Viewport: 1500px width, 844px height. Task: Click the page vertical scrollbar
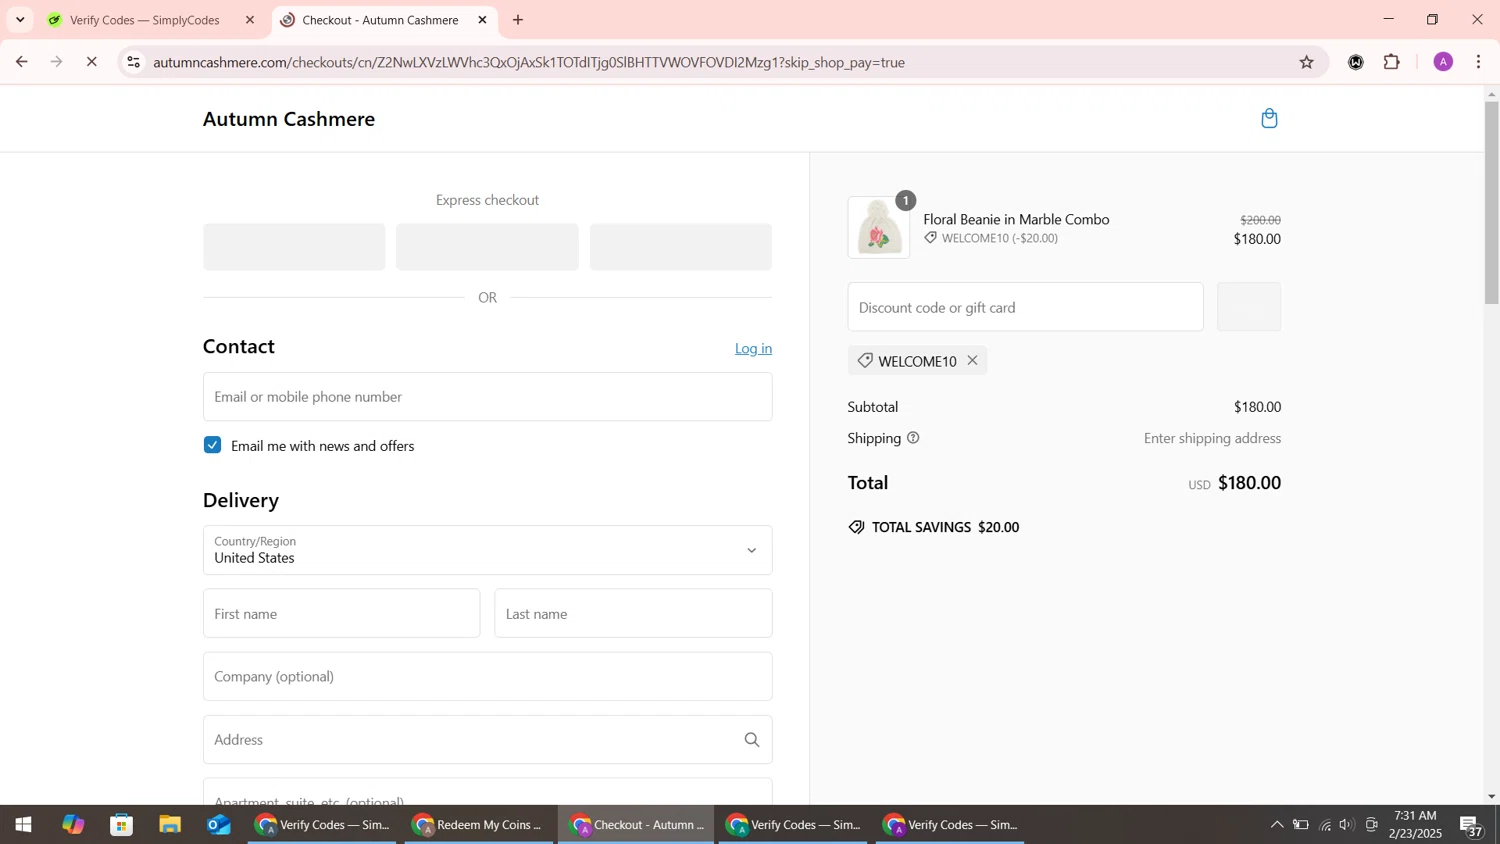pos(1491,203)
